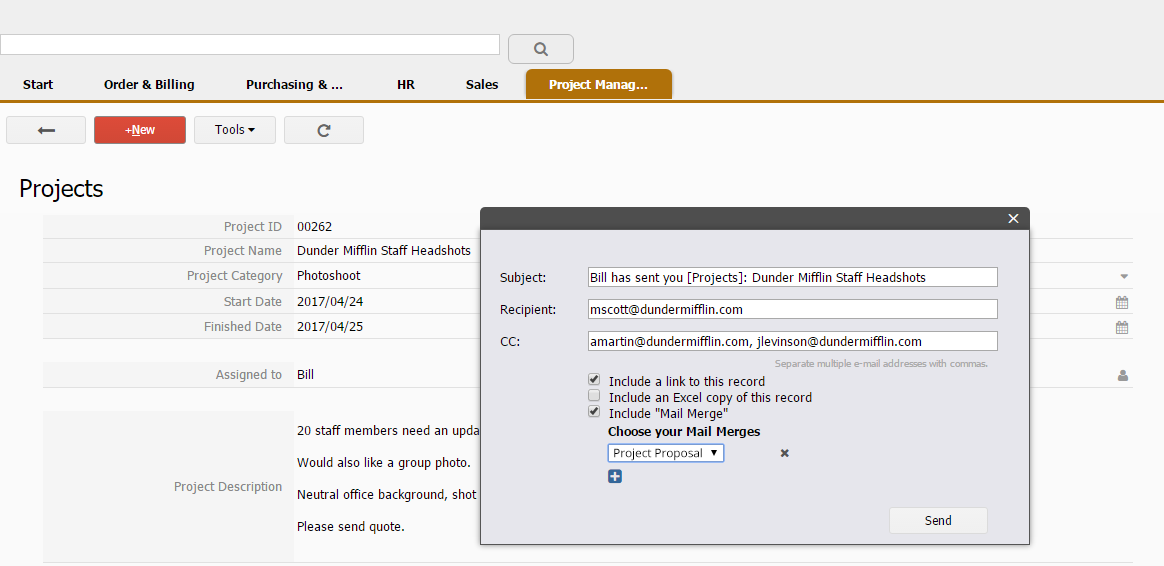Remove the Project Proposal mail merge
This screenshot has width=1164, height=566.
pos(785,453)
